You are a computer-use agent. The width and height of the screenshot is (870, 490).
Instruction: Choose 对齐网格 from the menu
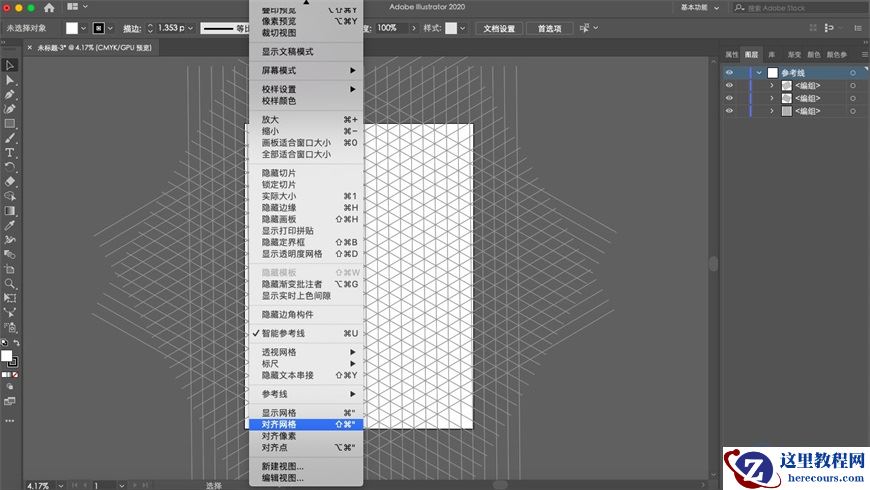[x=306, y=425]
